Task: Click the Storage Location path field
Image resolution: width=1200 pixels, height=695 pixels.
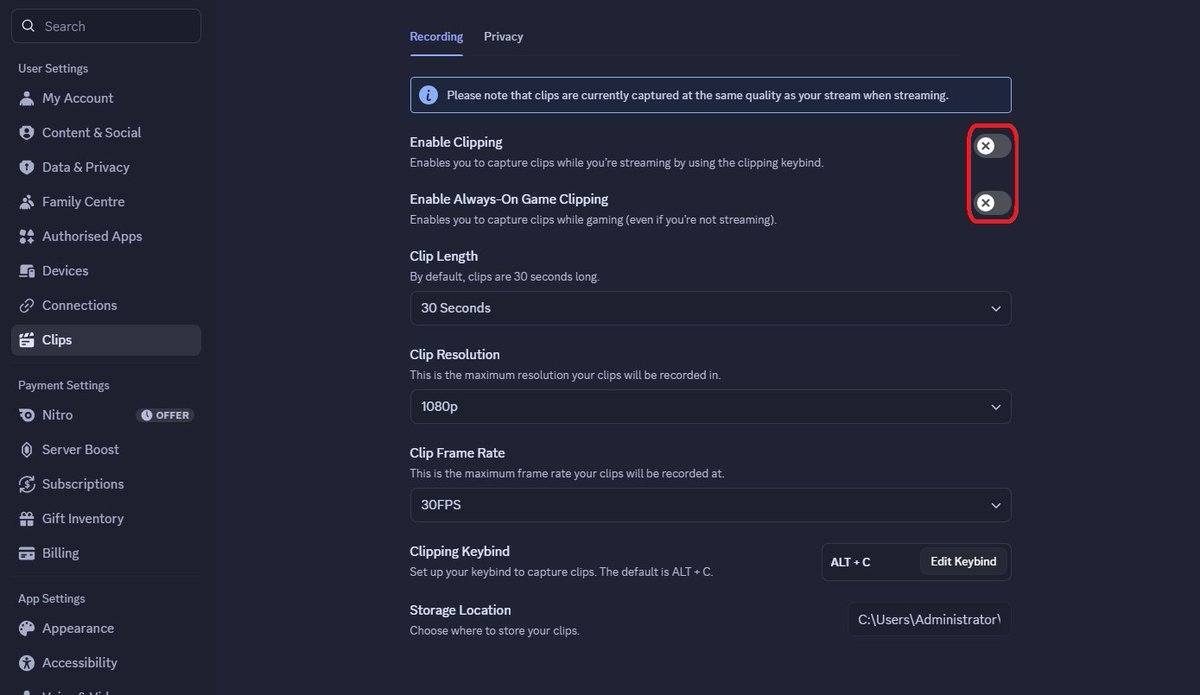Action: (x=930, y=620)
